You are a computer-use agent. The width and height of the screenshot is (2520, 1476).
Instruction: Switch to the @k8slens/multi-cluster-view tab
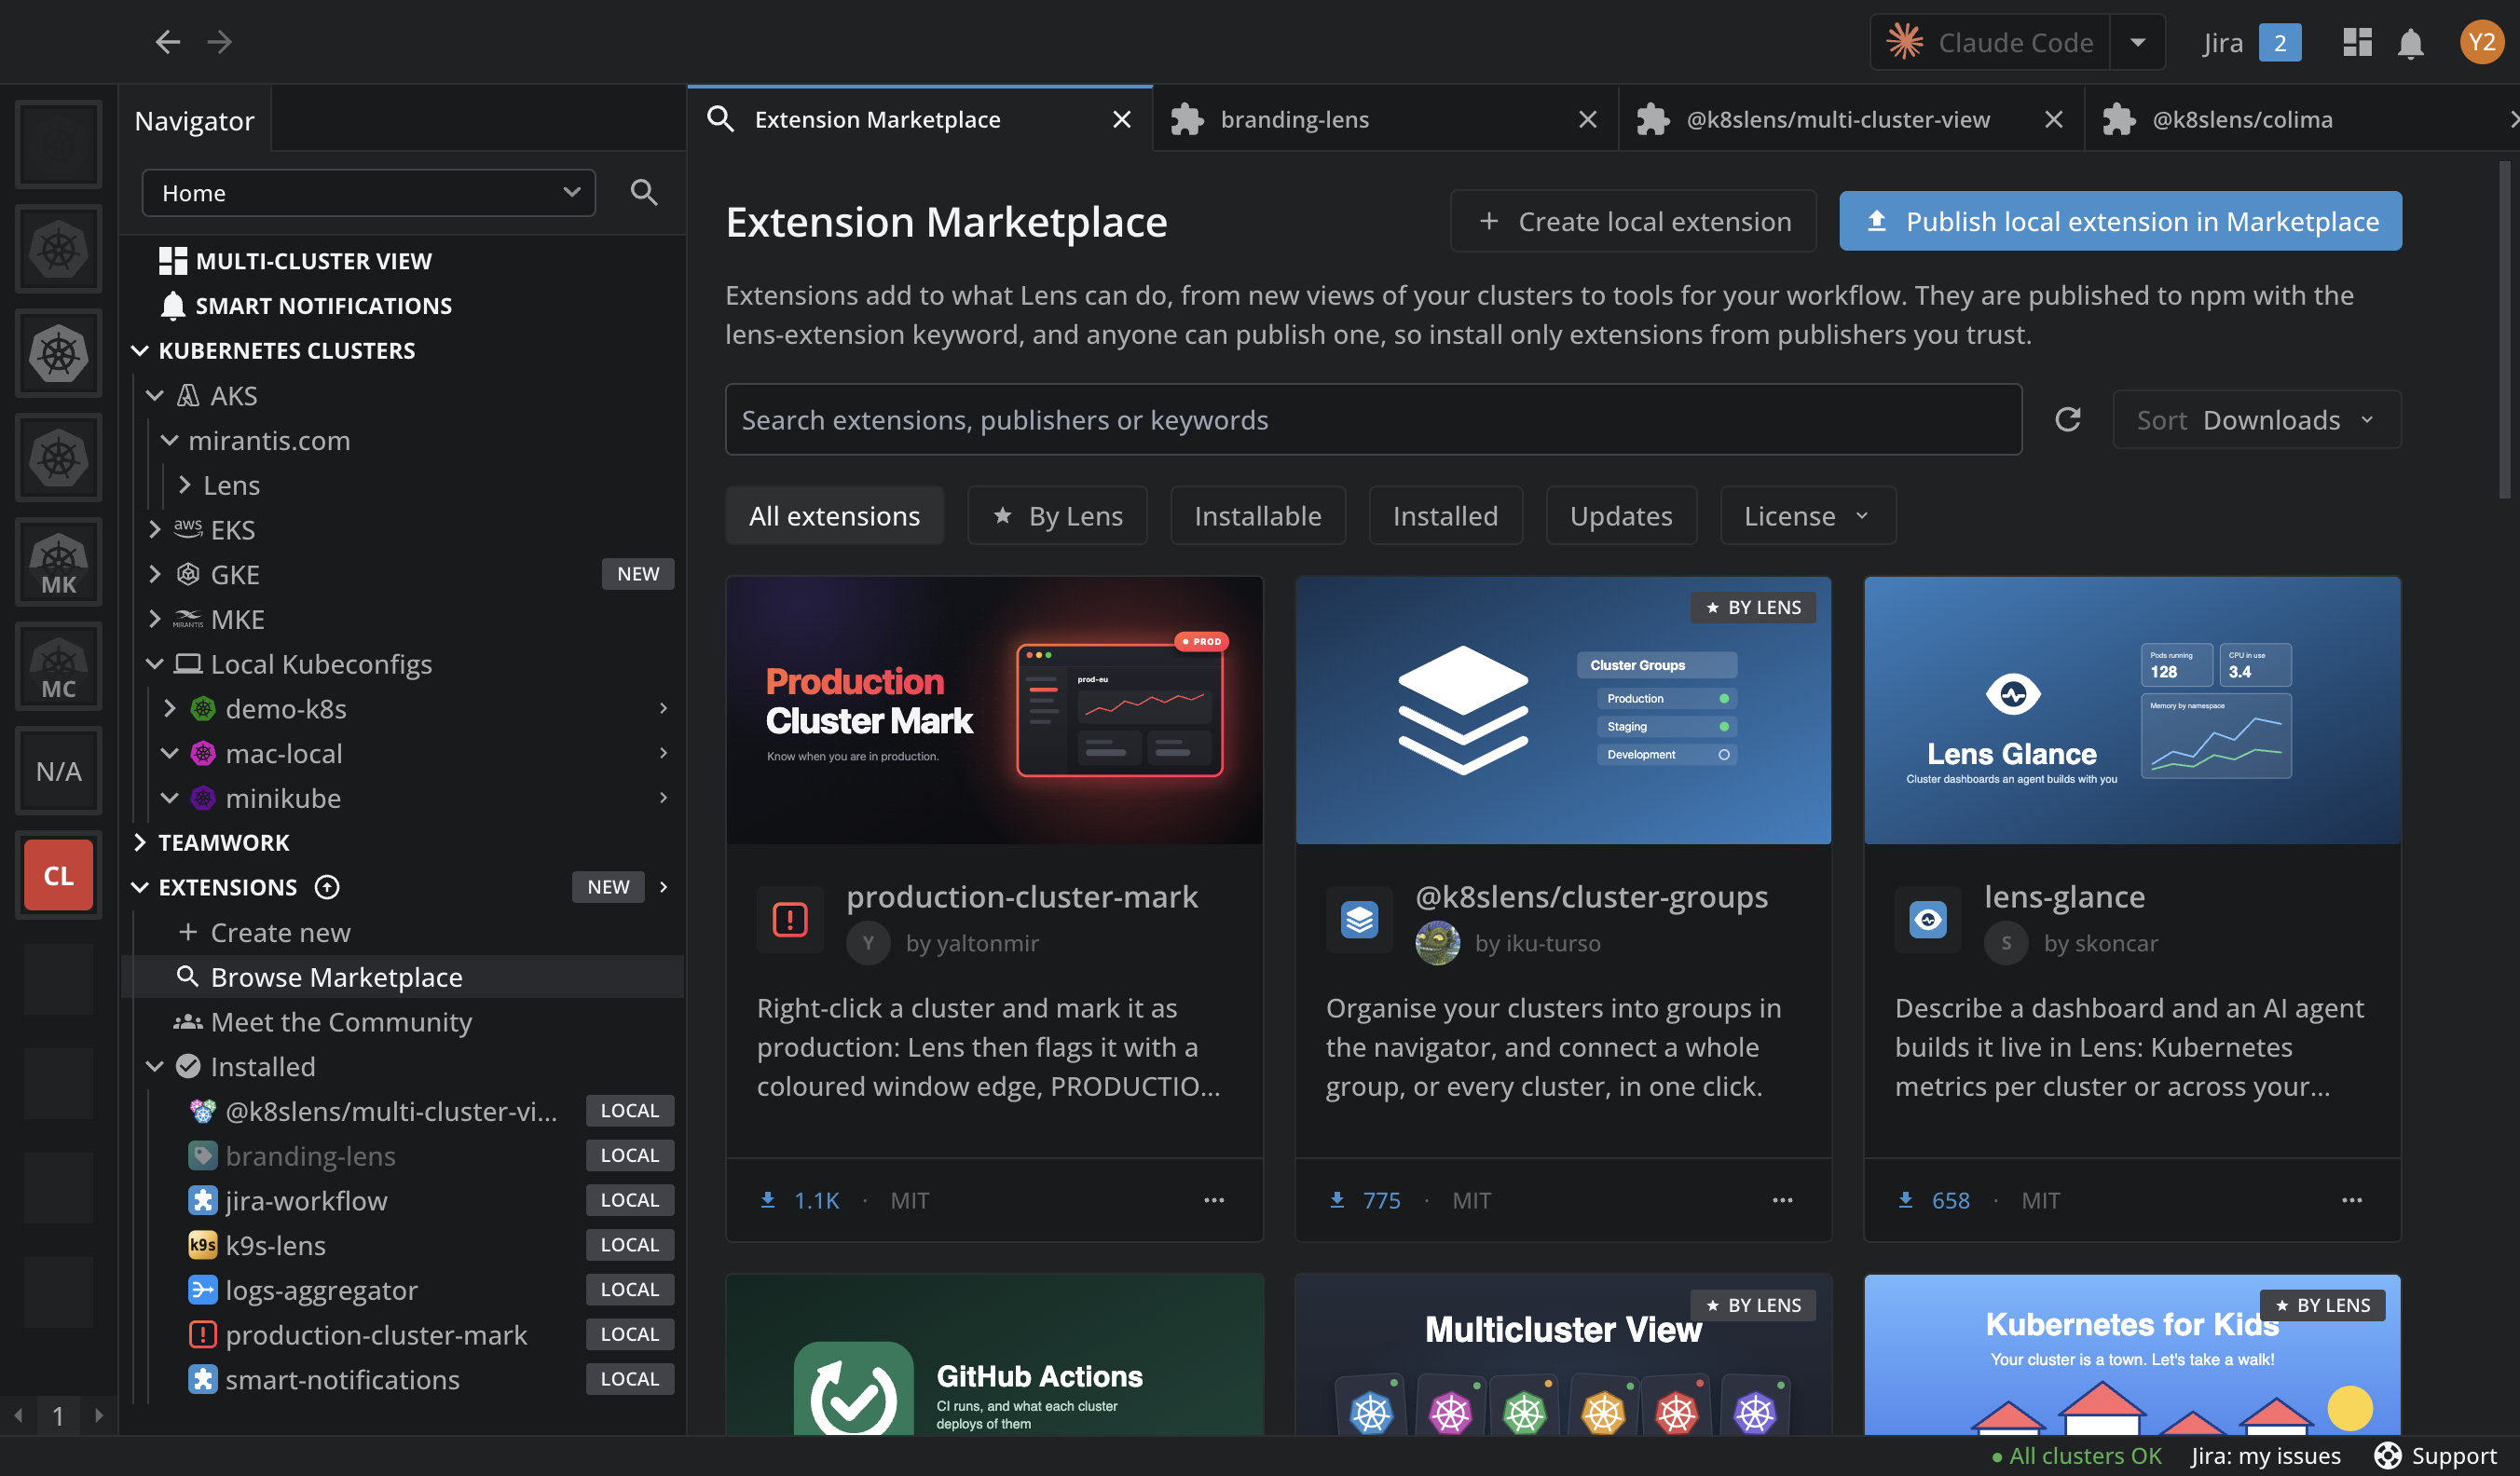[x=1851, y=120]
